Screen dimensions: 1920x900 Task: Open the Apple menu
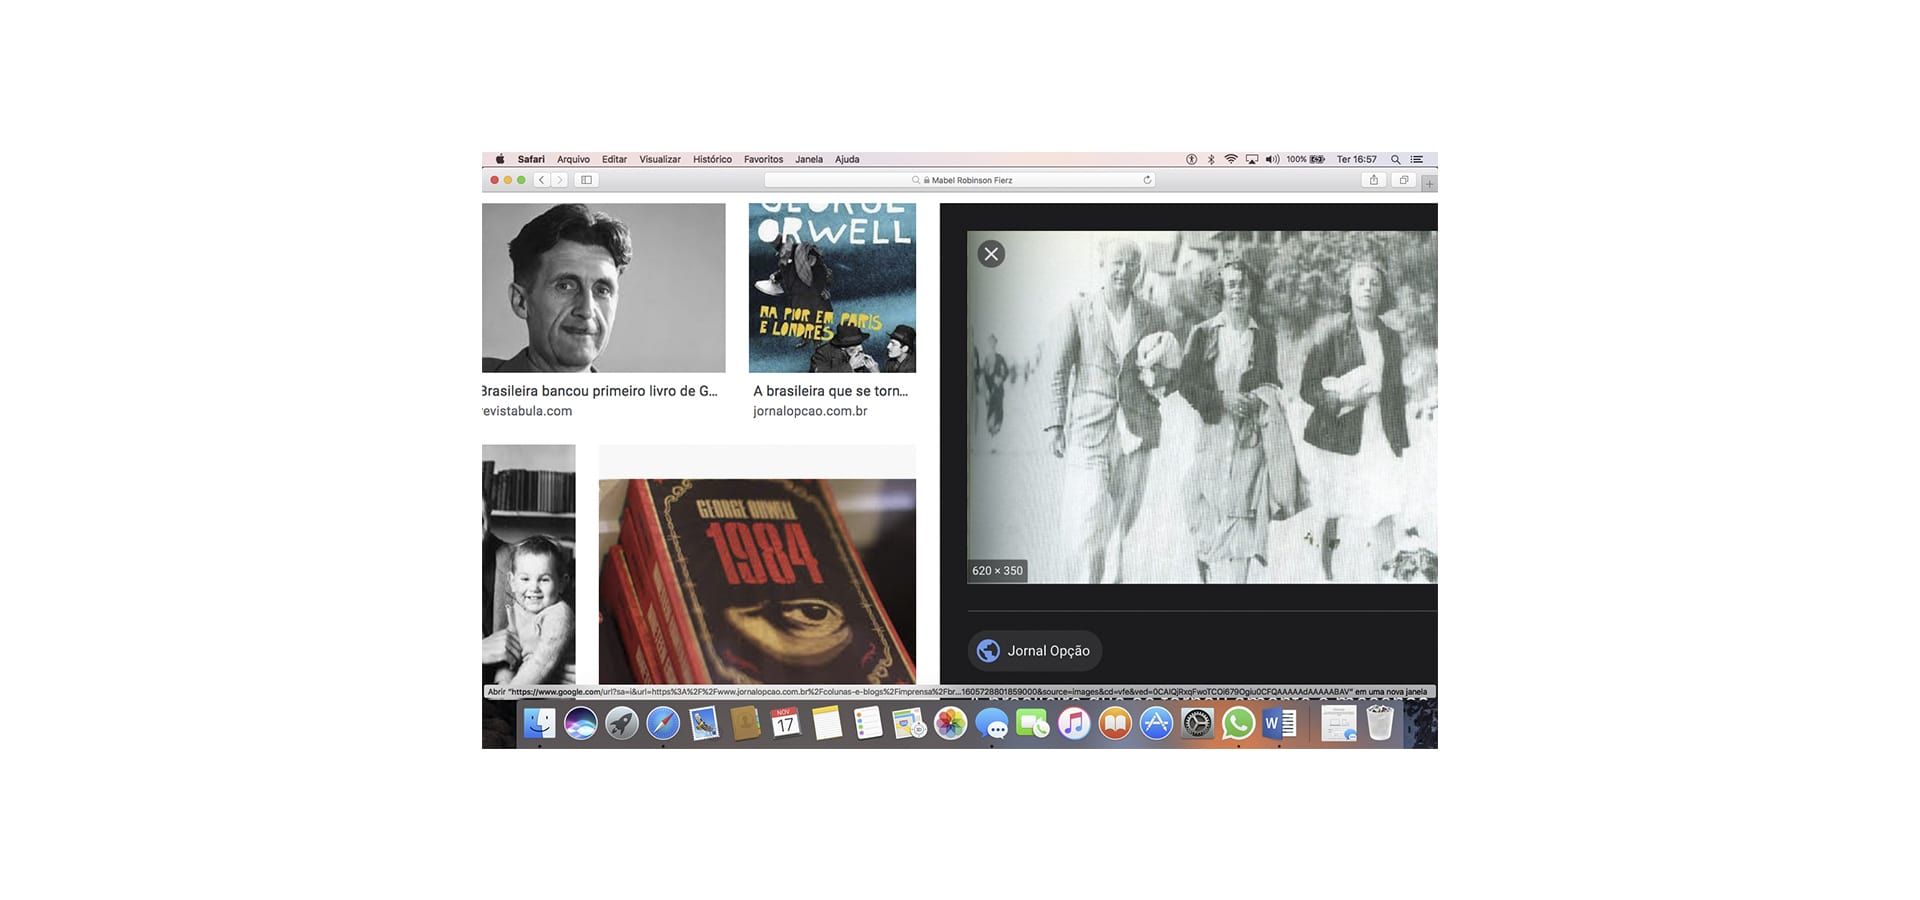pos(499,159)
